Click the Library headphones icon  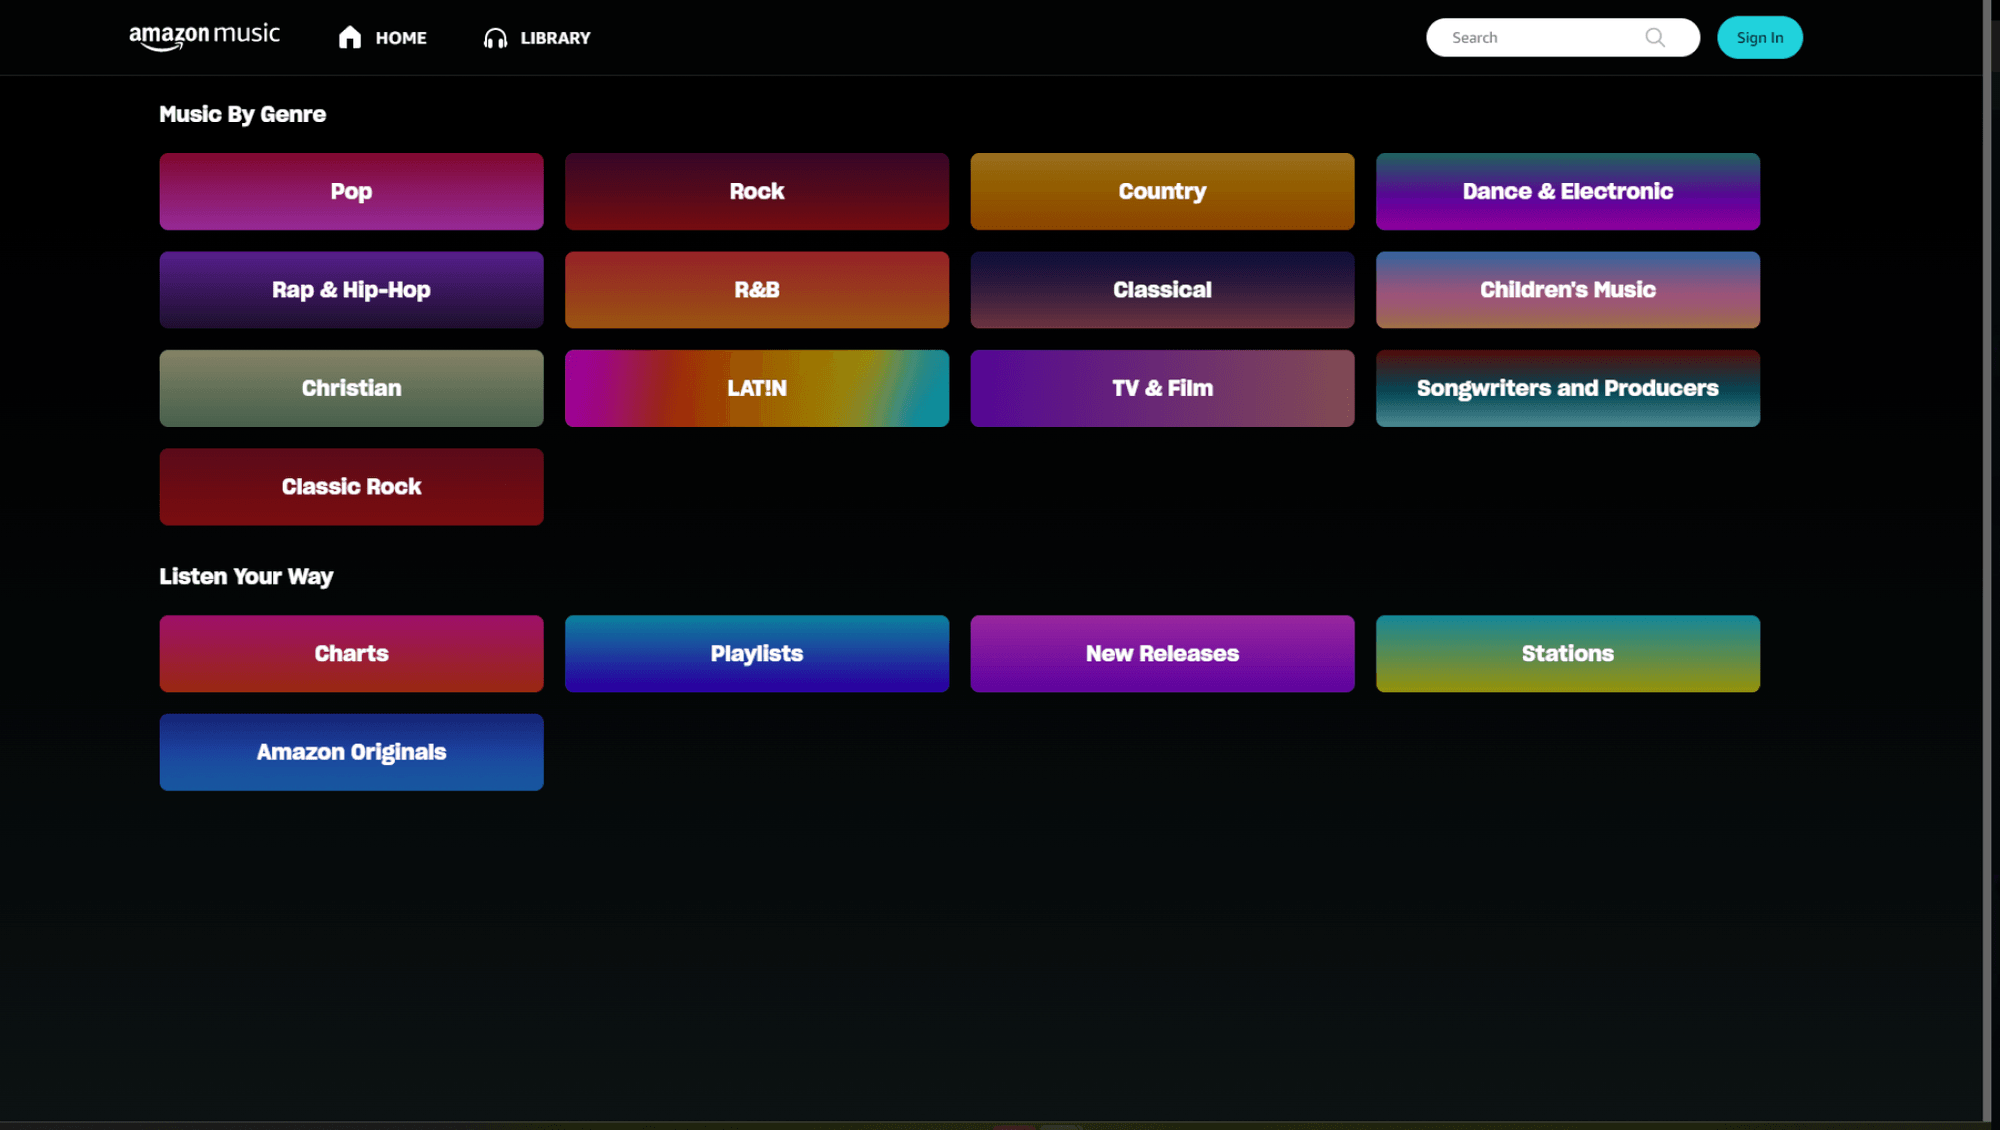tap(495, 38)
